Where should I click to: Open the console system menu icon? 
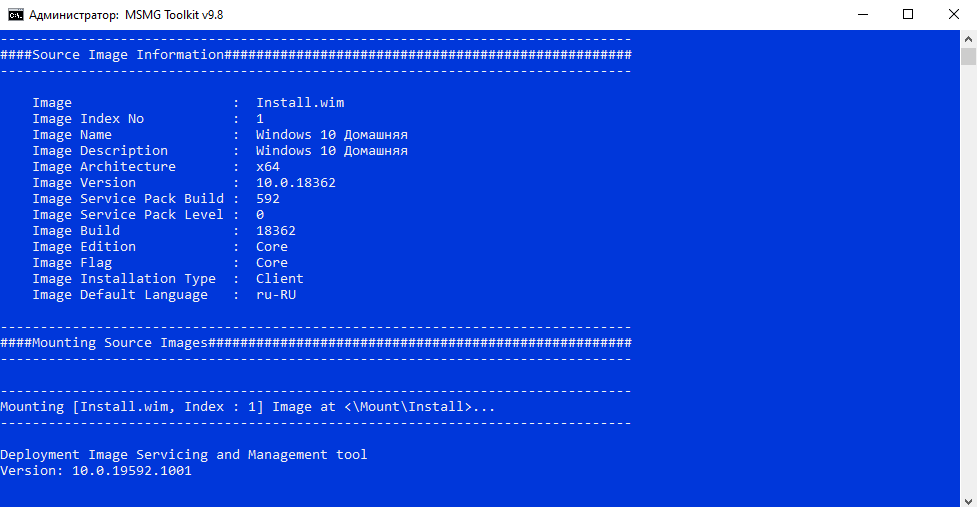[16, 14]
